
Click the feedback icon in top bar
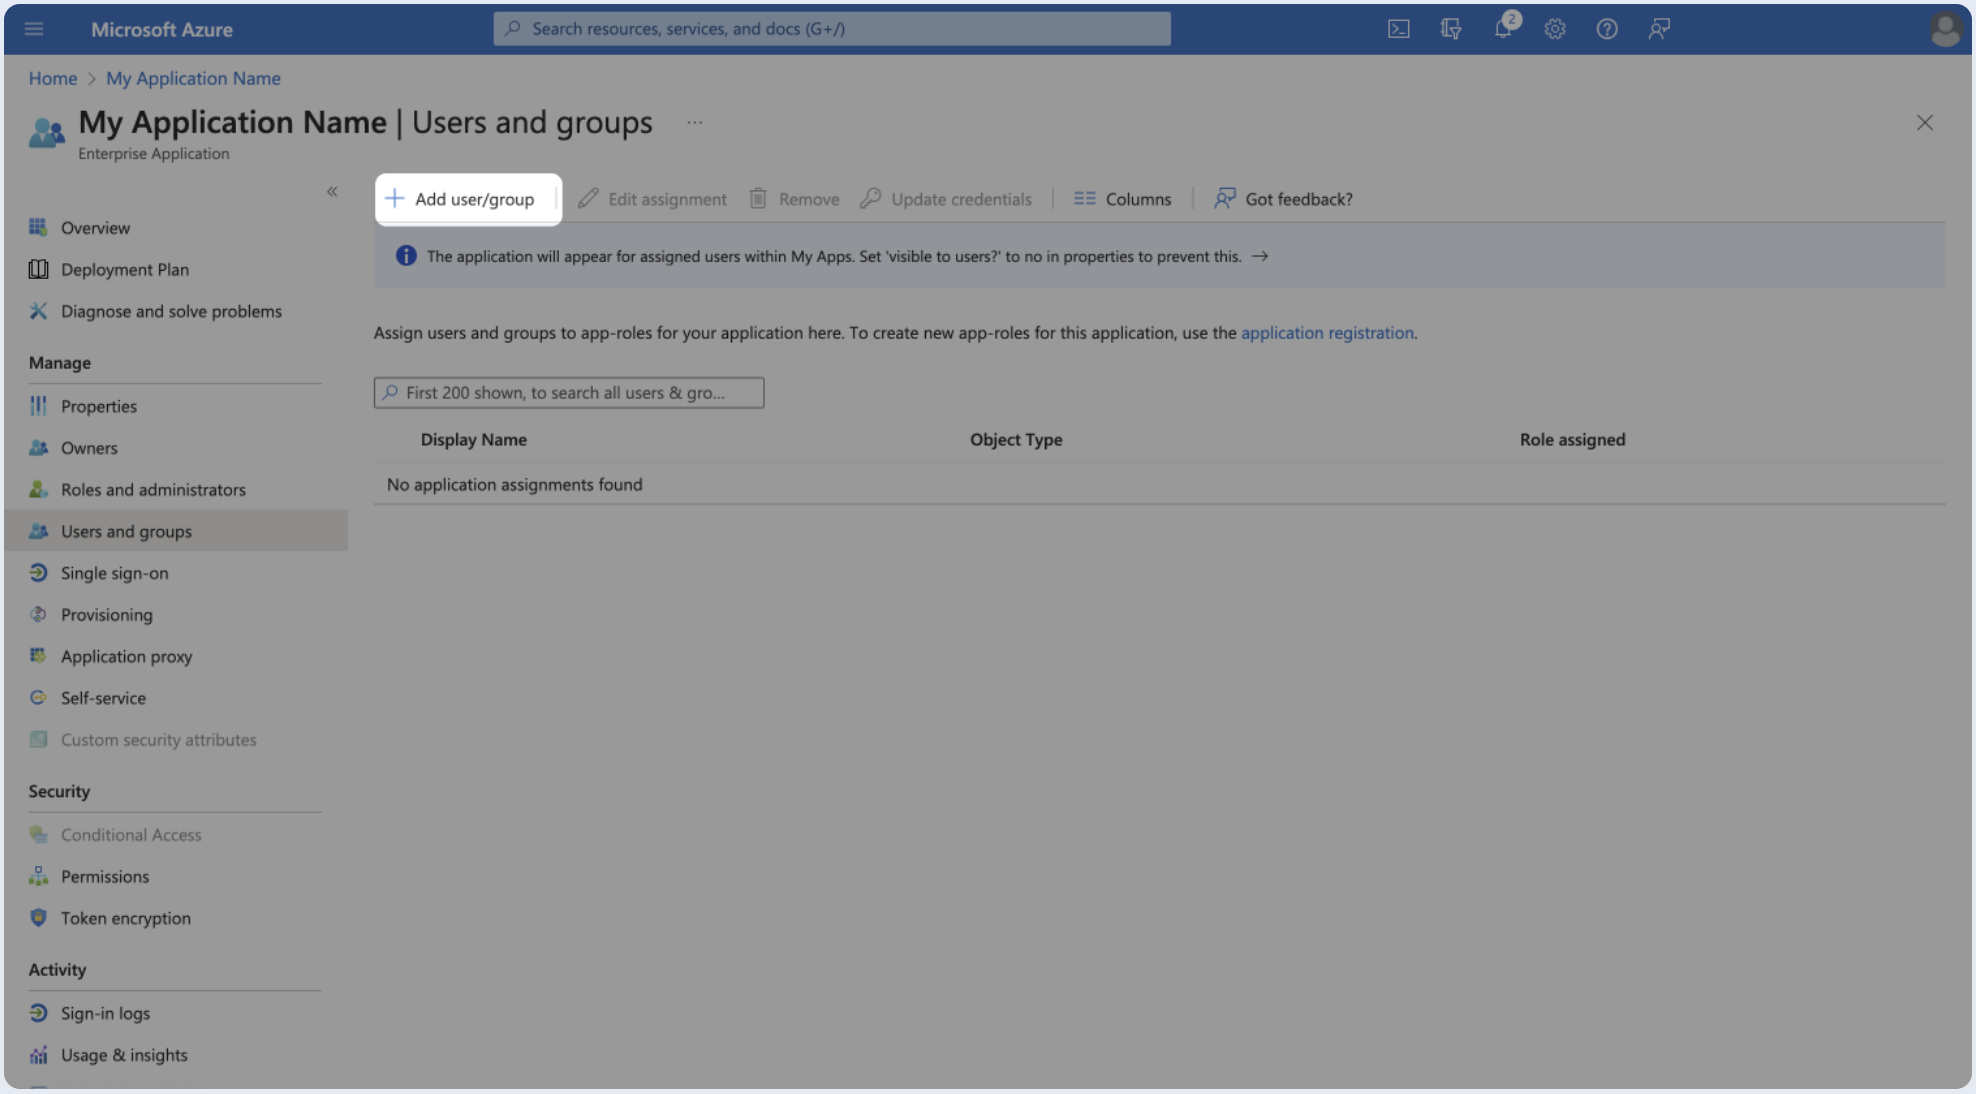pyautogui.click(x=1658, y=29)
